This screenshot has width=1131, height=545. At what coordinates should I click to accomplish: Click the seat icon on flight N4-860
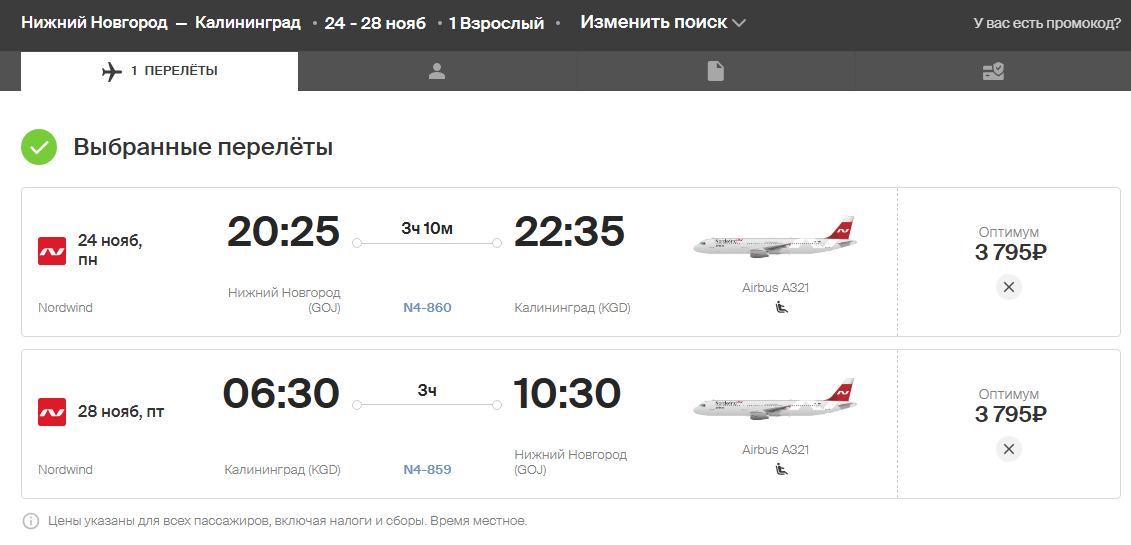(782, 307)
